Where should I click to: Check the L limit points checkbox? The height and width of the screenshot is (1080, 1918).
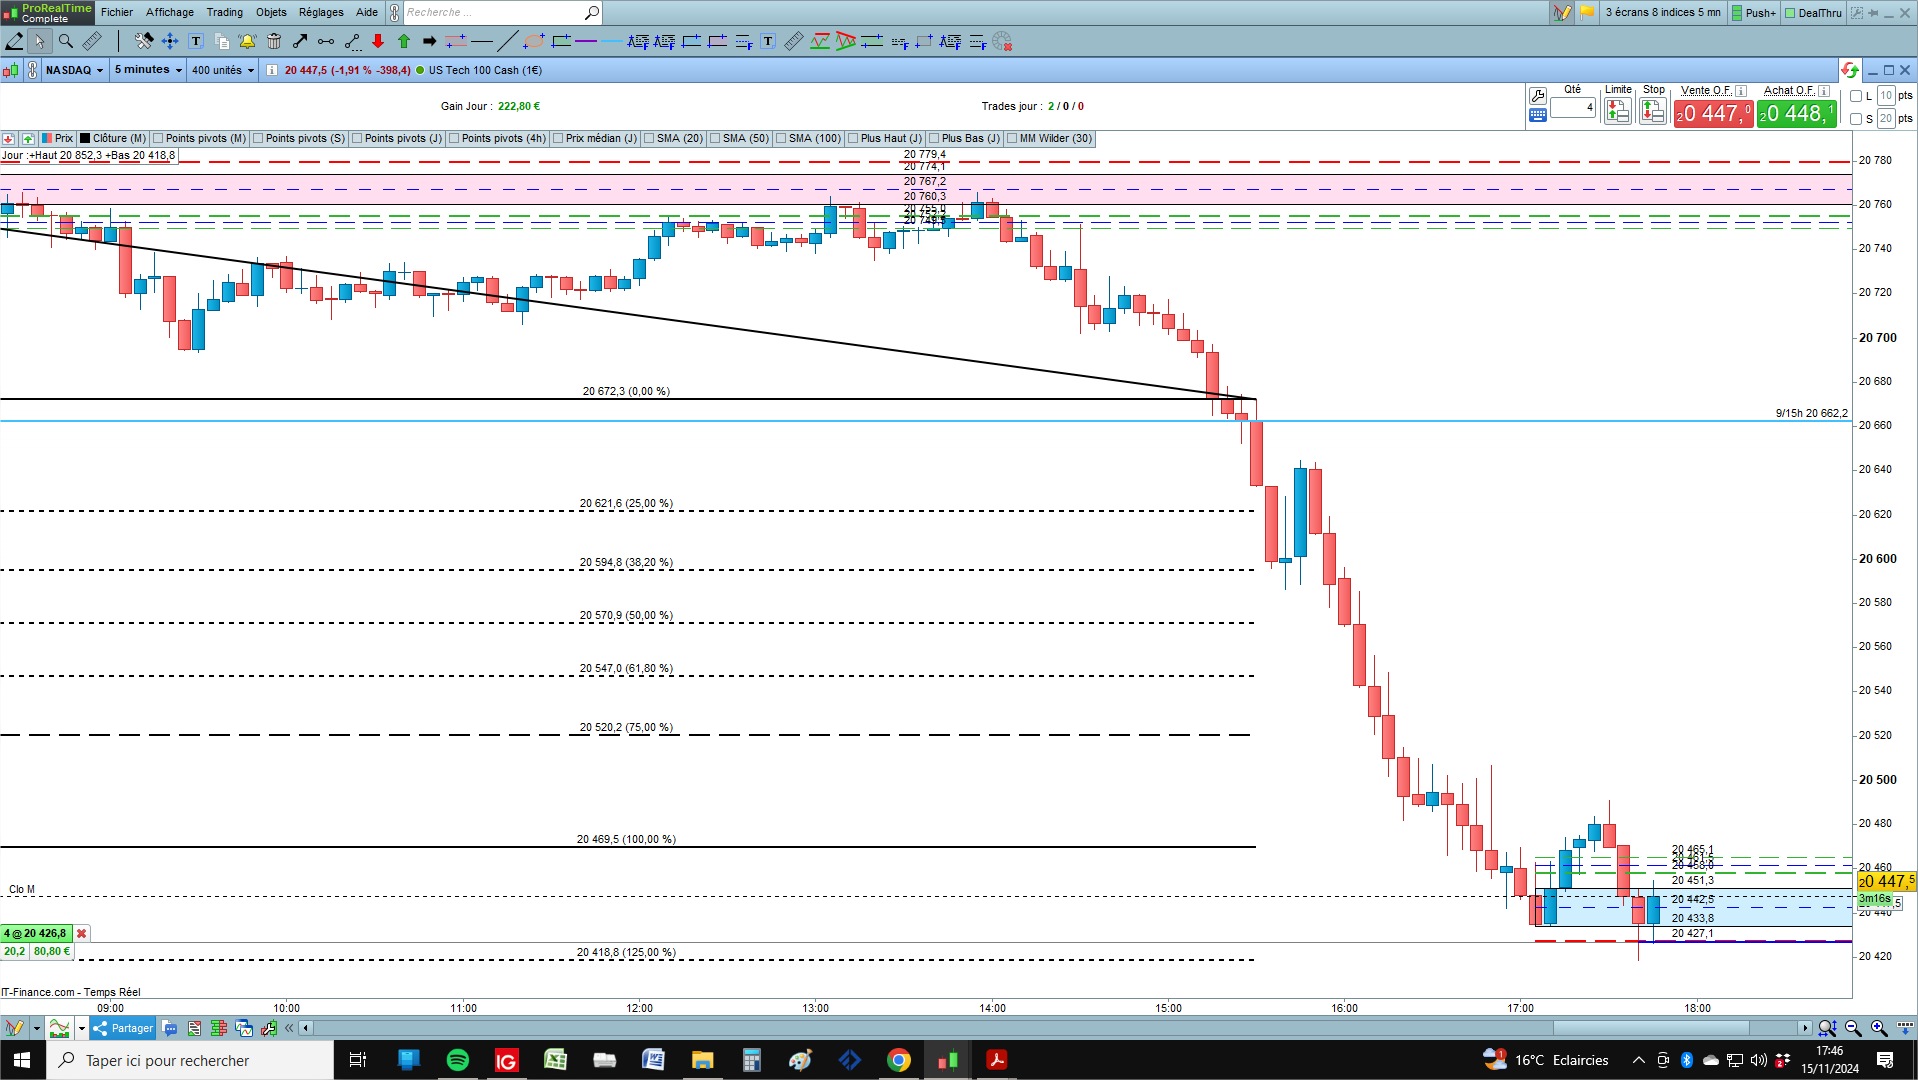click(1856, 96)
